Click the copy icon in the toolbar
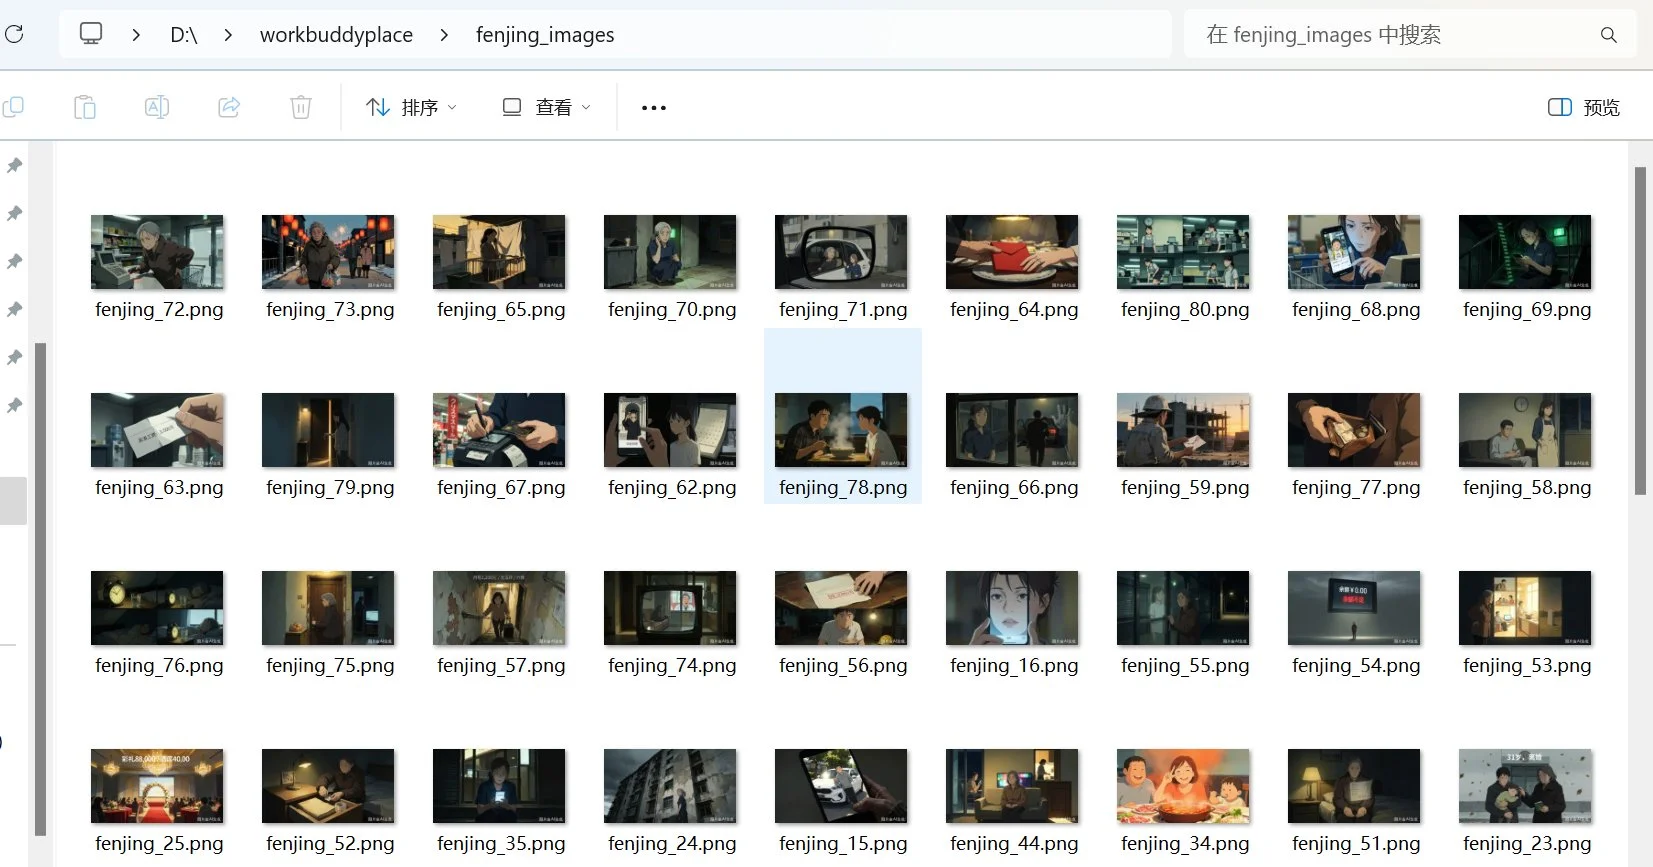This screenshot has height=867, width=1653. [14, 107]
